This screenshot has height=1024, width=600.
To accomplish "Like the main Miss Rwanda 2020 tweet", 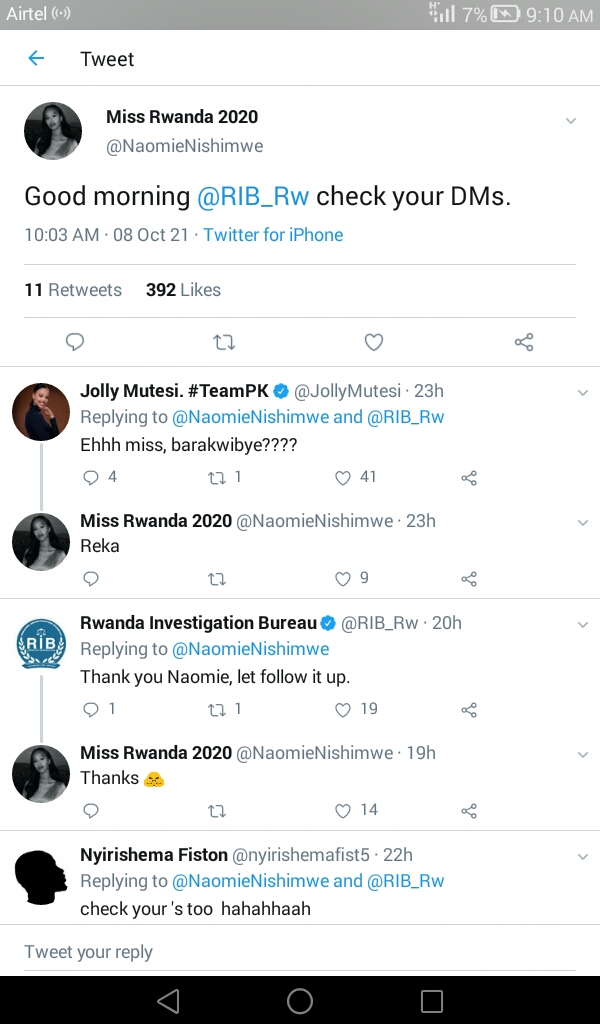I will point(374,343).
